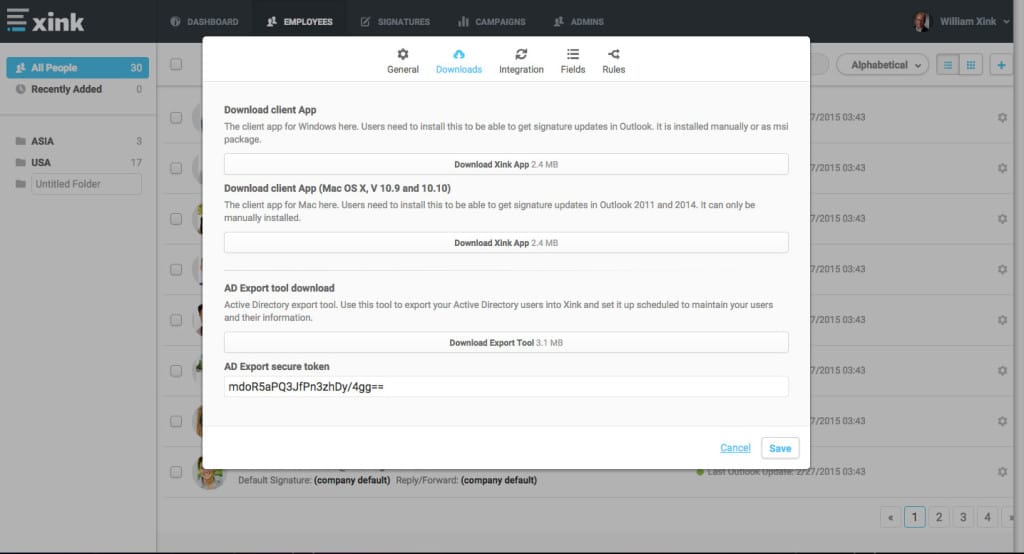Screen dimensions: 1024x554
Task: Switch to the General settings tab
Action: (403, 61)
